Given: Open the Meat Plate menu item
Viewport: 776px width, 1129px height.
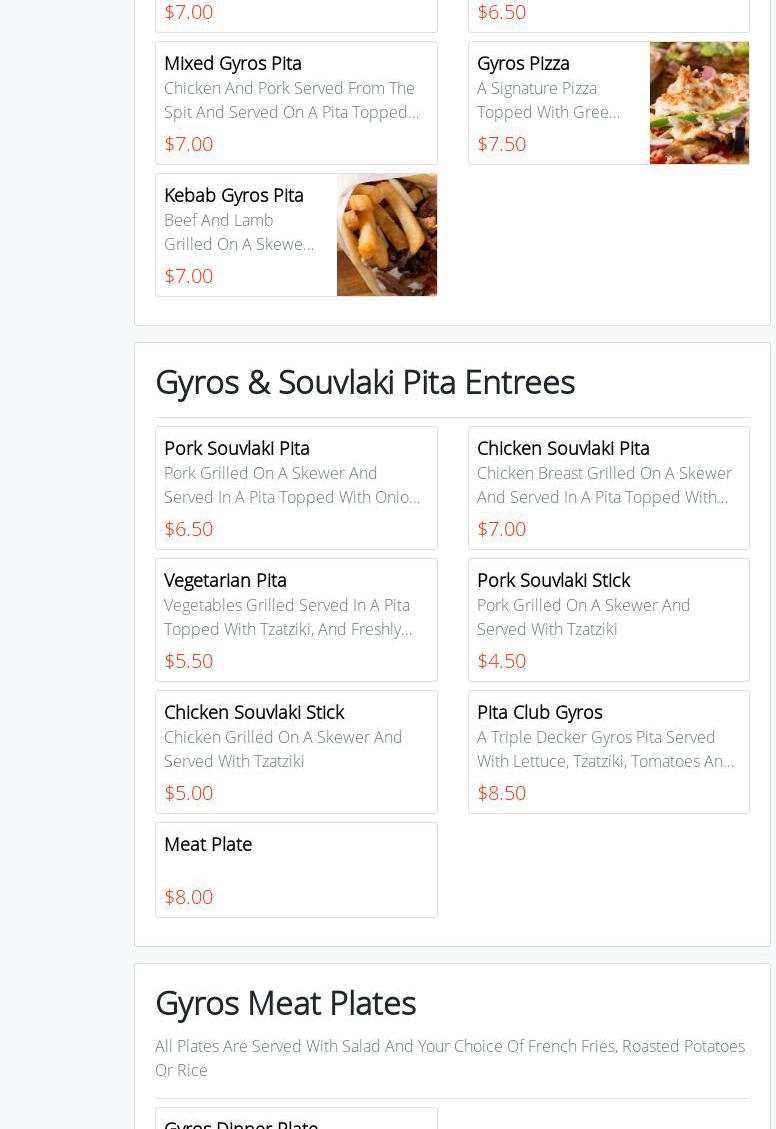Looking at the screenshot, I should [296, 870].
